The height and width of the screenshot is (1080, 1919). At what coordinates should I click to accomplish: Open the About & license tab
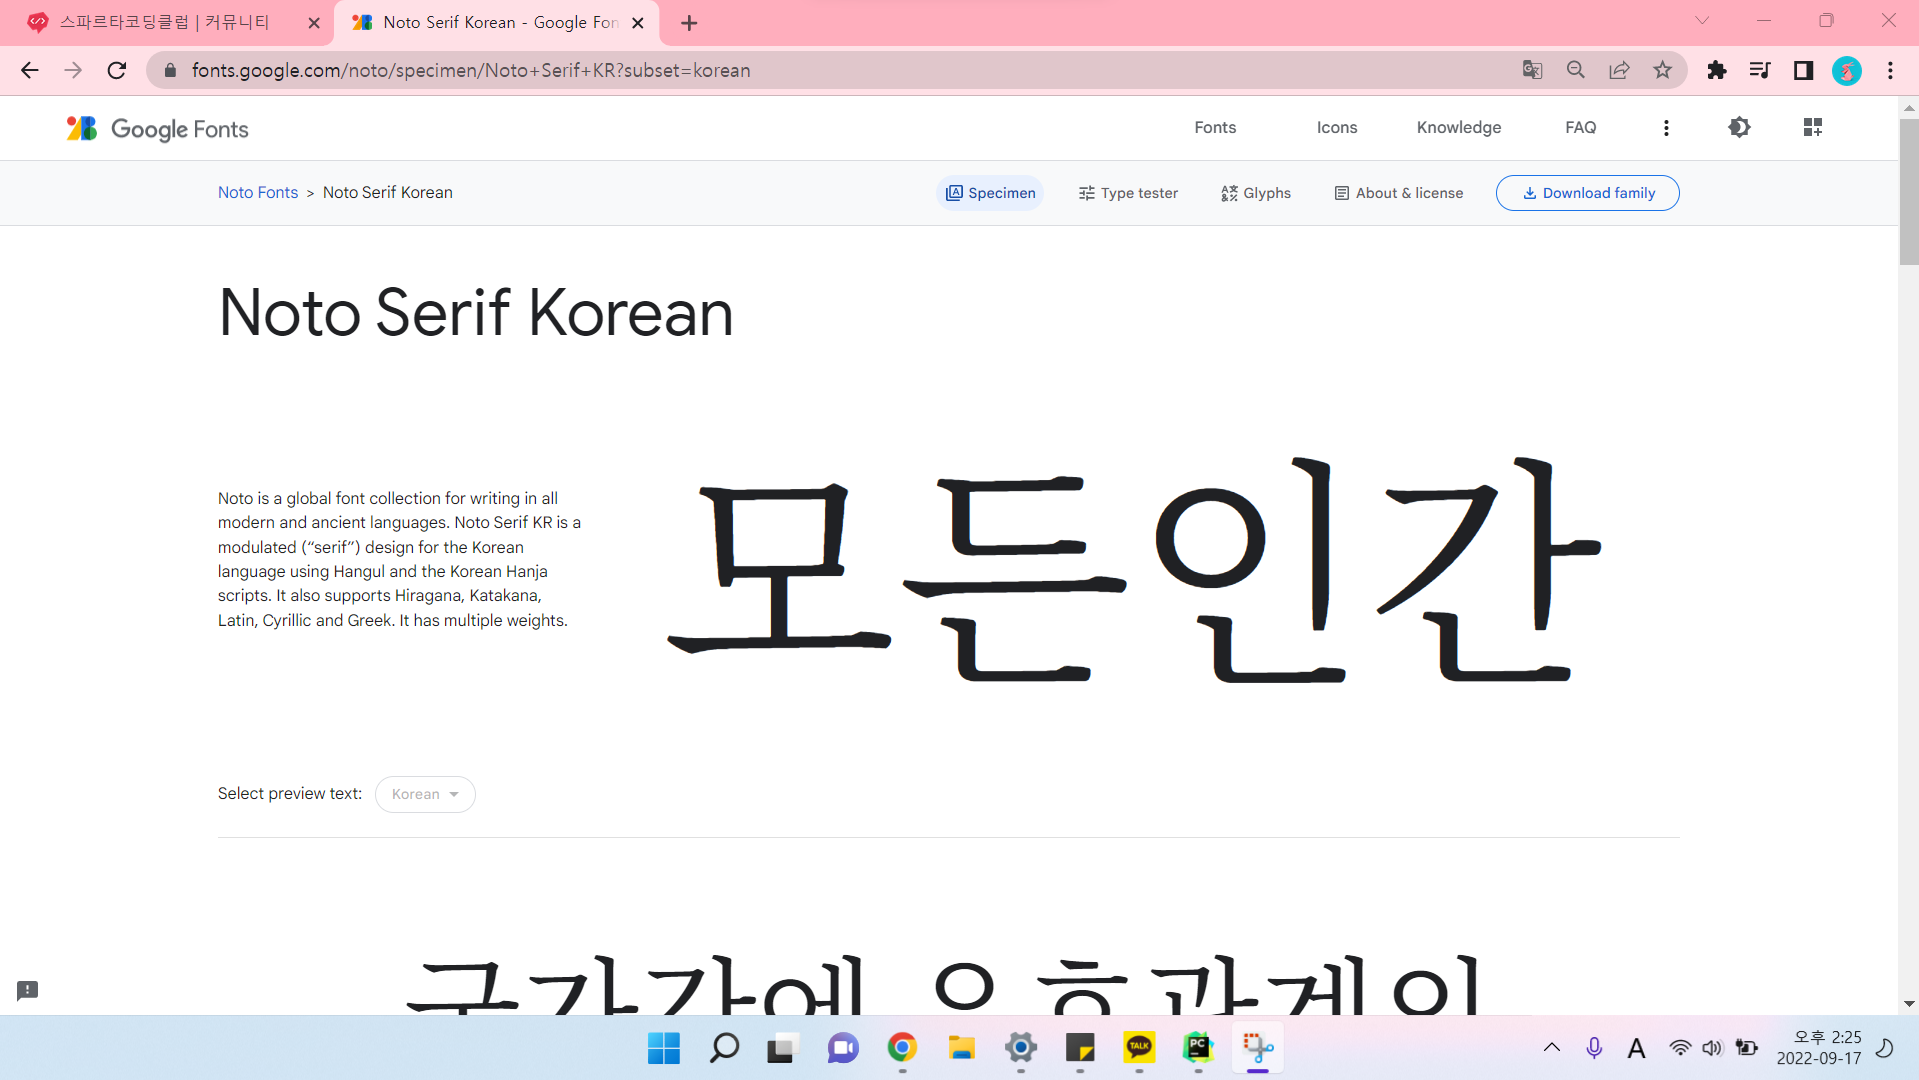pyautogui.click(x=1398, y=193)
